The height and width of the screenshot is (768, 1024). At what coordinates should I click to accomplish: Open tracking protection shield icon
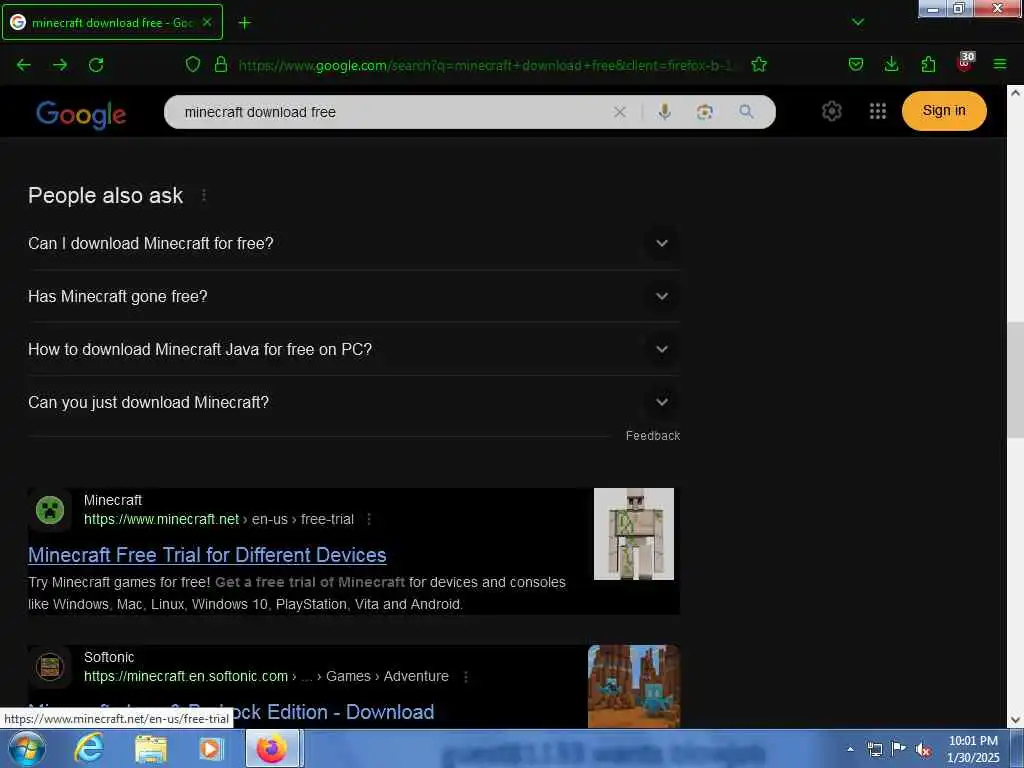pyautogui.click(x=193, y=65)
